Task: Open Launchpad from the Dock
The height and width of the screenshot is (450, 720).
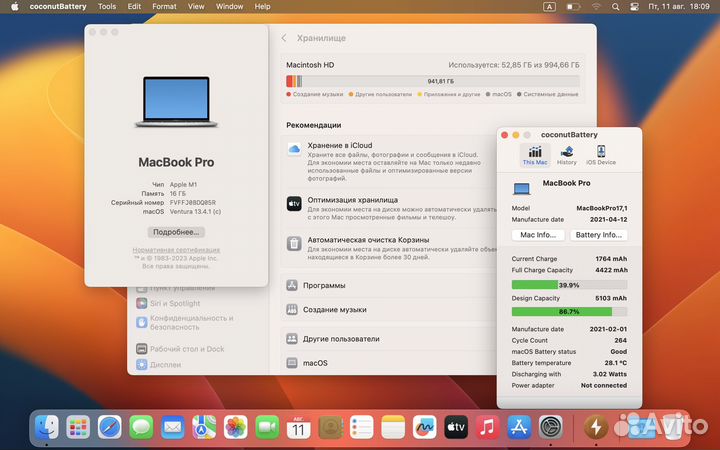Action: 78,428
